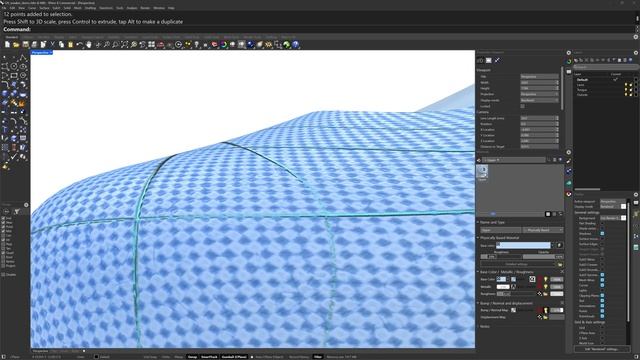Click the New file icon in toolbar

[7, 44]
